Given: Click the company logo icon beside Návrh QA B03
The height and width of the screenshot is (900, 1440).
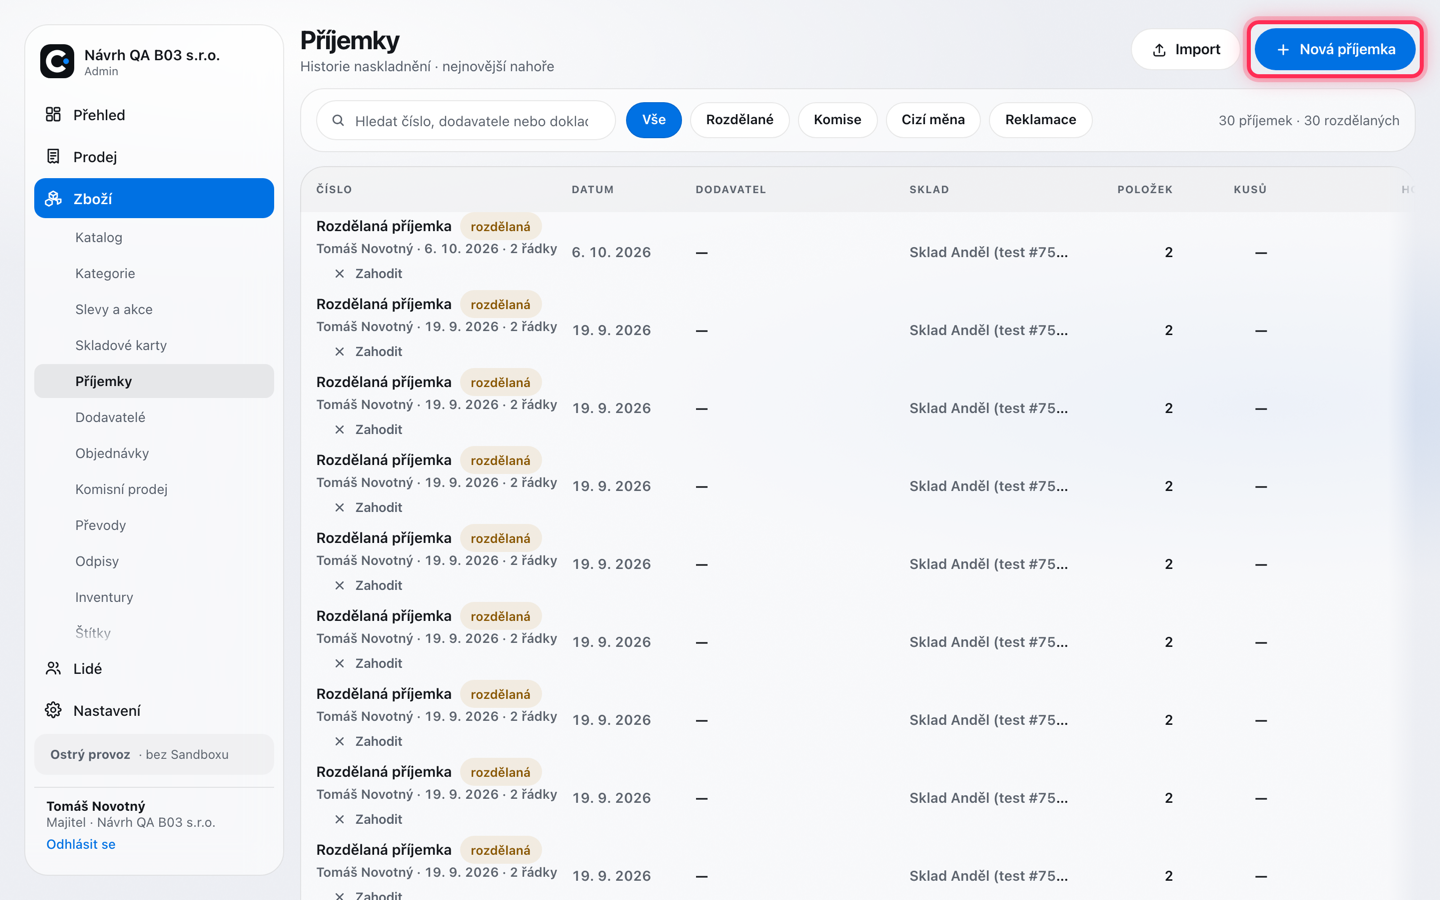Looking at the screenshot, I should (x=57, y=61).
